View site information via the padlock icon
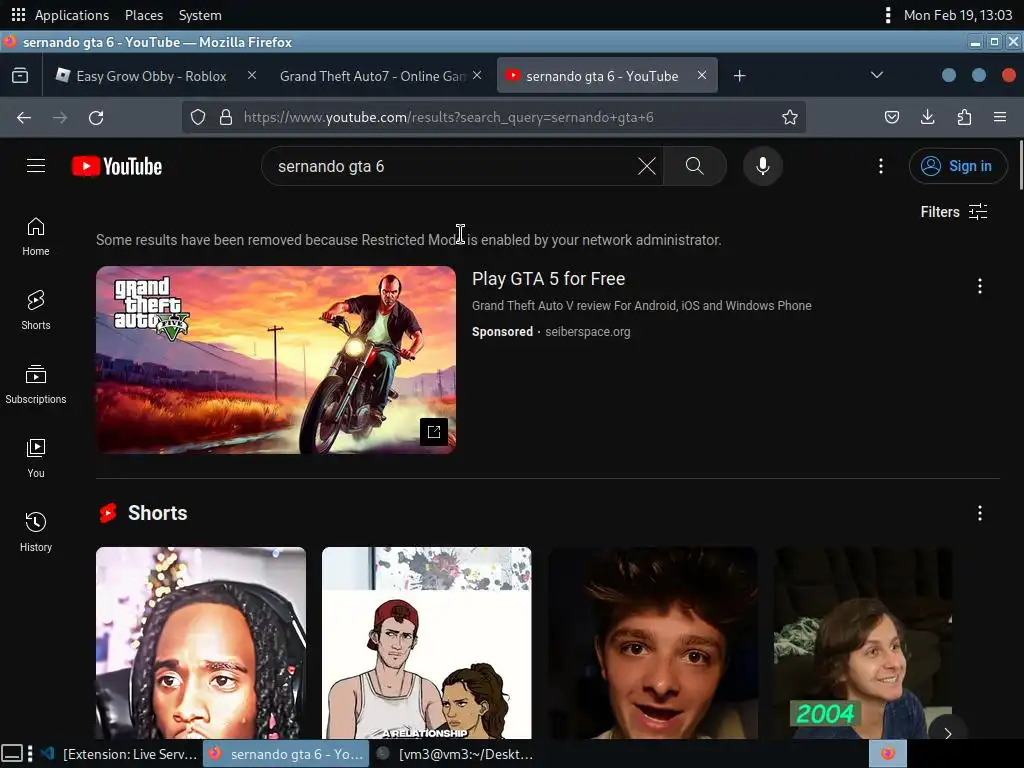This screenshot has width=1024, height=768. click(226, 118)
